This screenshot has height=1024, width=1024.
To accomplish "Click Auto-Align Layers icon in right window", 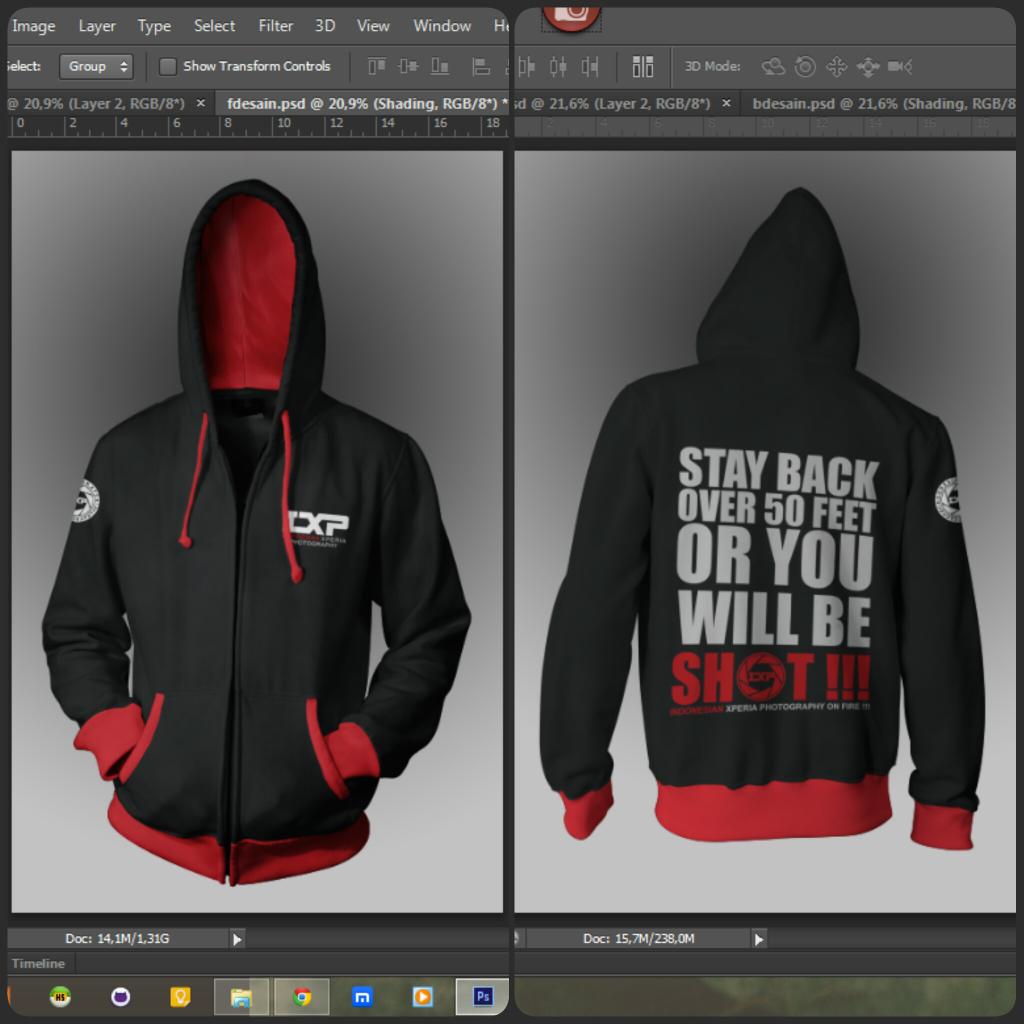I will (643, 66).
